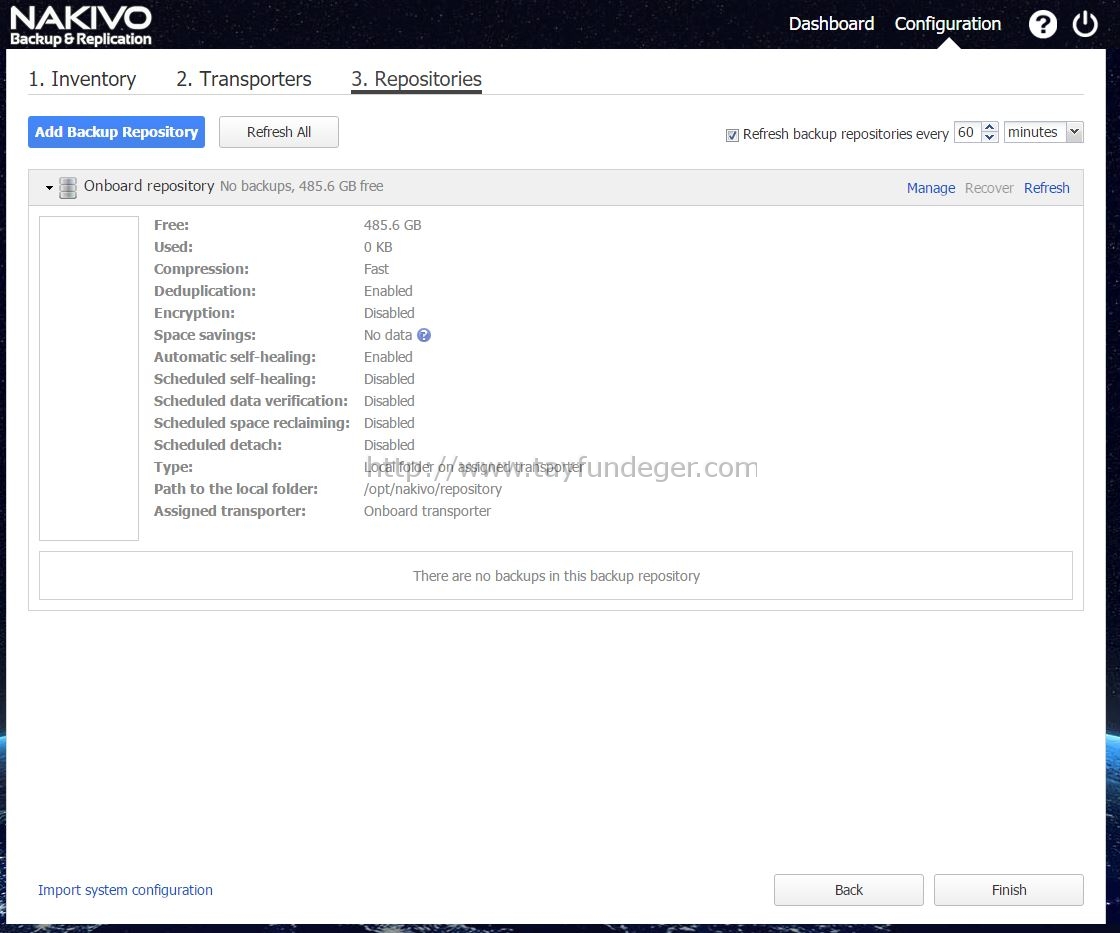Click the power logout icon
This screenshot has width=1120, height=933.
(1085, 24)
